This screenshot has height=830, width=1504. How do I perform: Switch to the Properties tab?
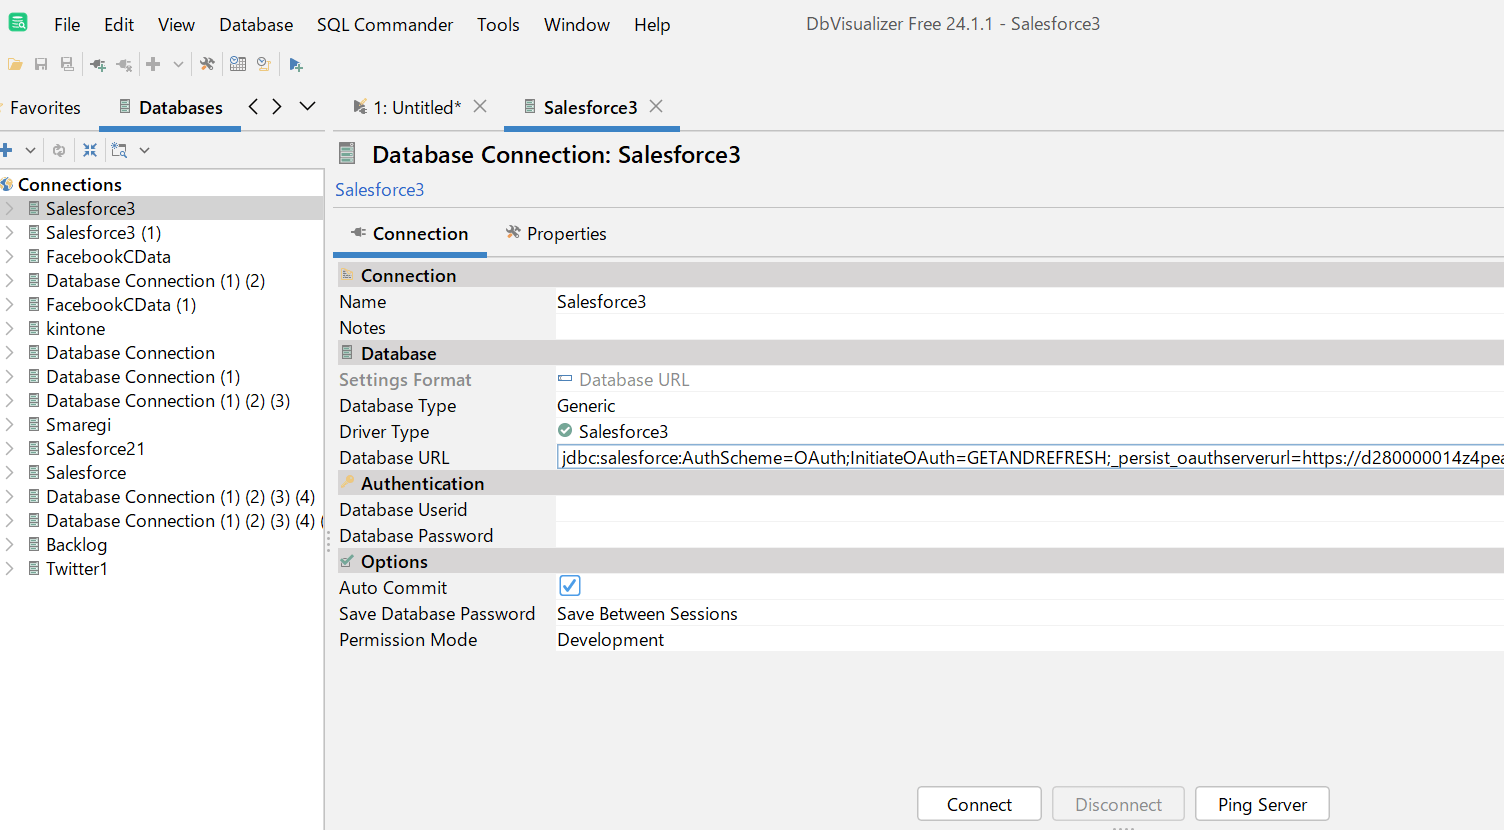(x=556, y=234)
